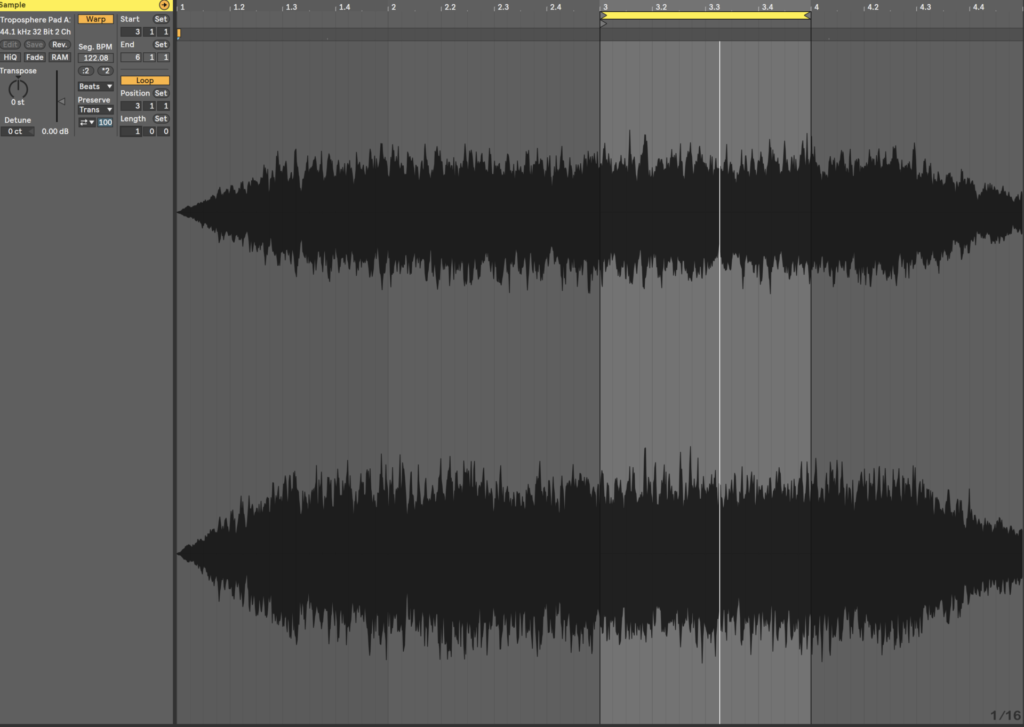Toggle the Warp switch

[96, 19]
